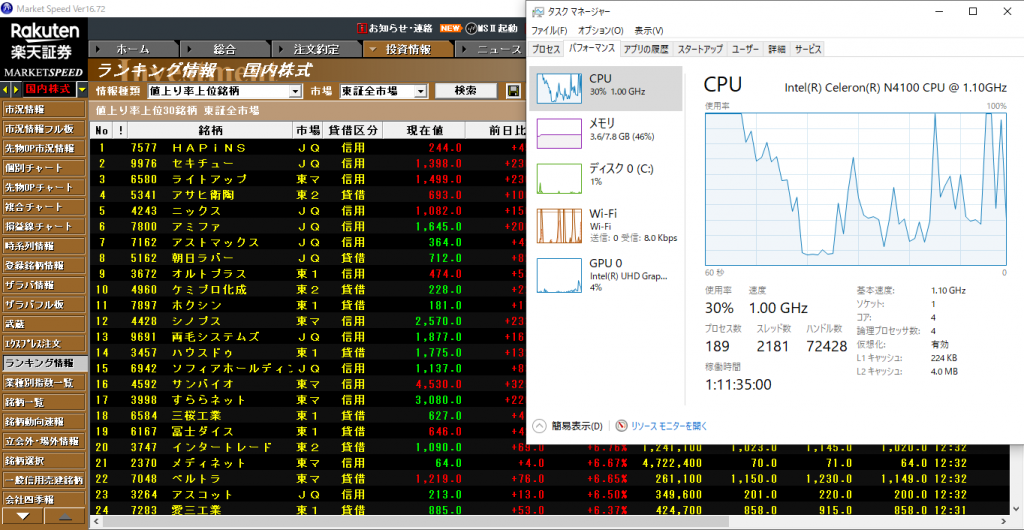The width and height of the screenshot is (1024, 530).
Task: Click the right yellow arrow beside 国内株式
Action: [16, 89]
